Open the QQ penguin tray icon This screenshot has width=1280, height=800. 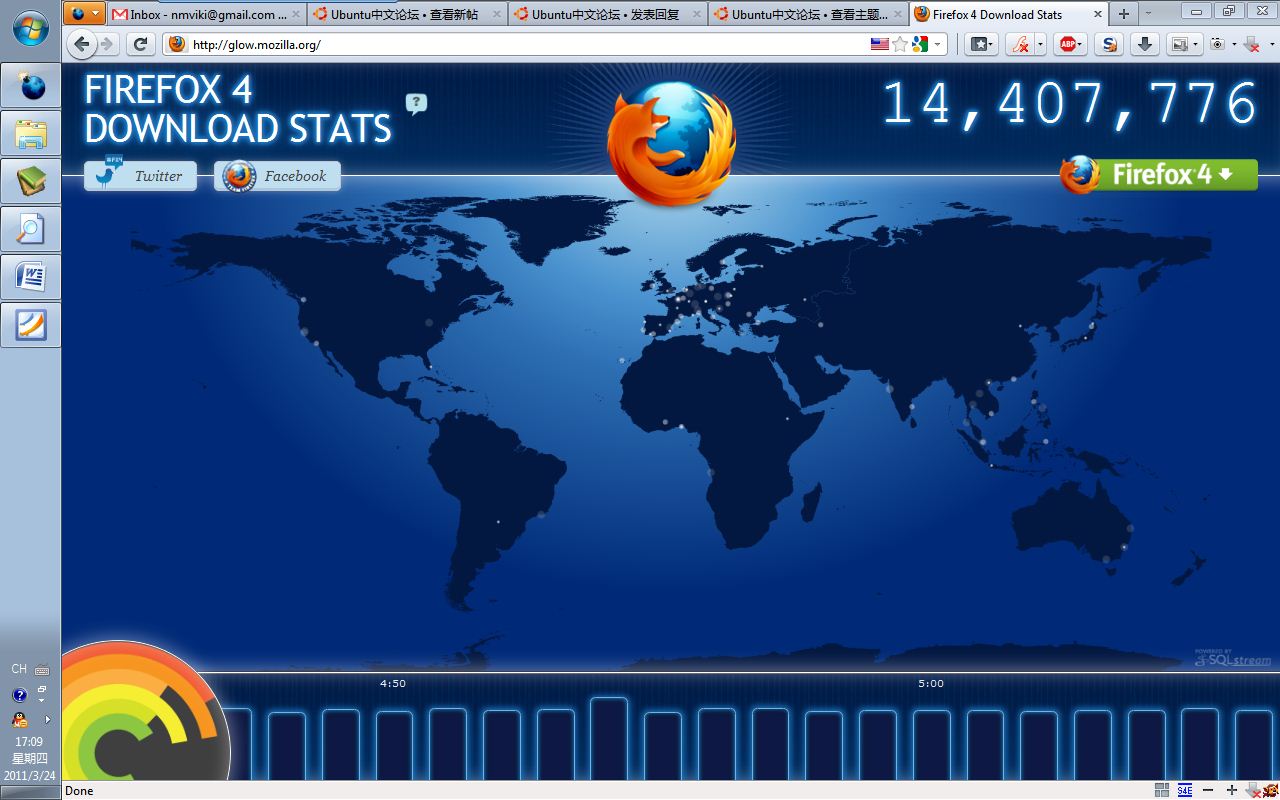coord(19,719)
